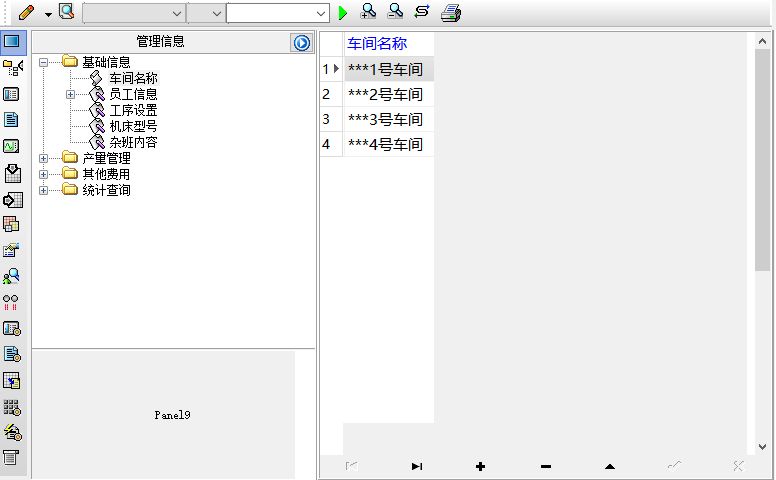Open the third white combo box
Viewport: 776px width, 480px height.
coord(278,13)
